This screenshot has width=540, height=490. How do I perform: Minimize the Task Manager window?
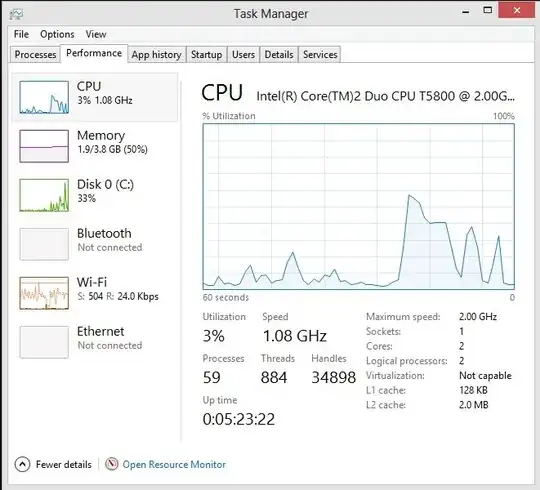coord(466,11)
